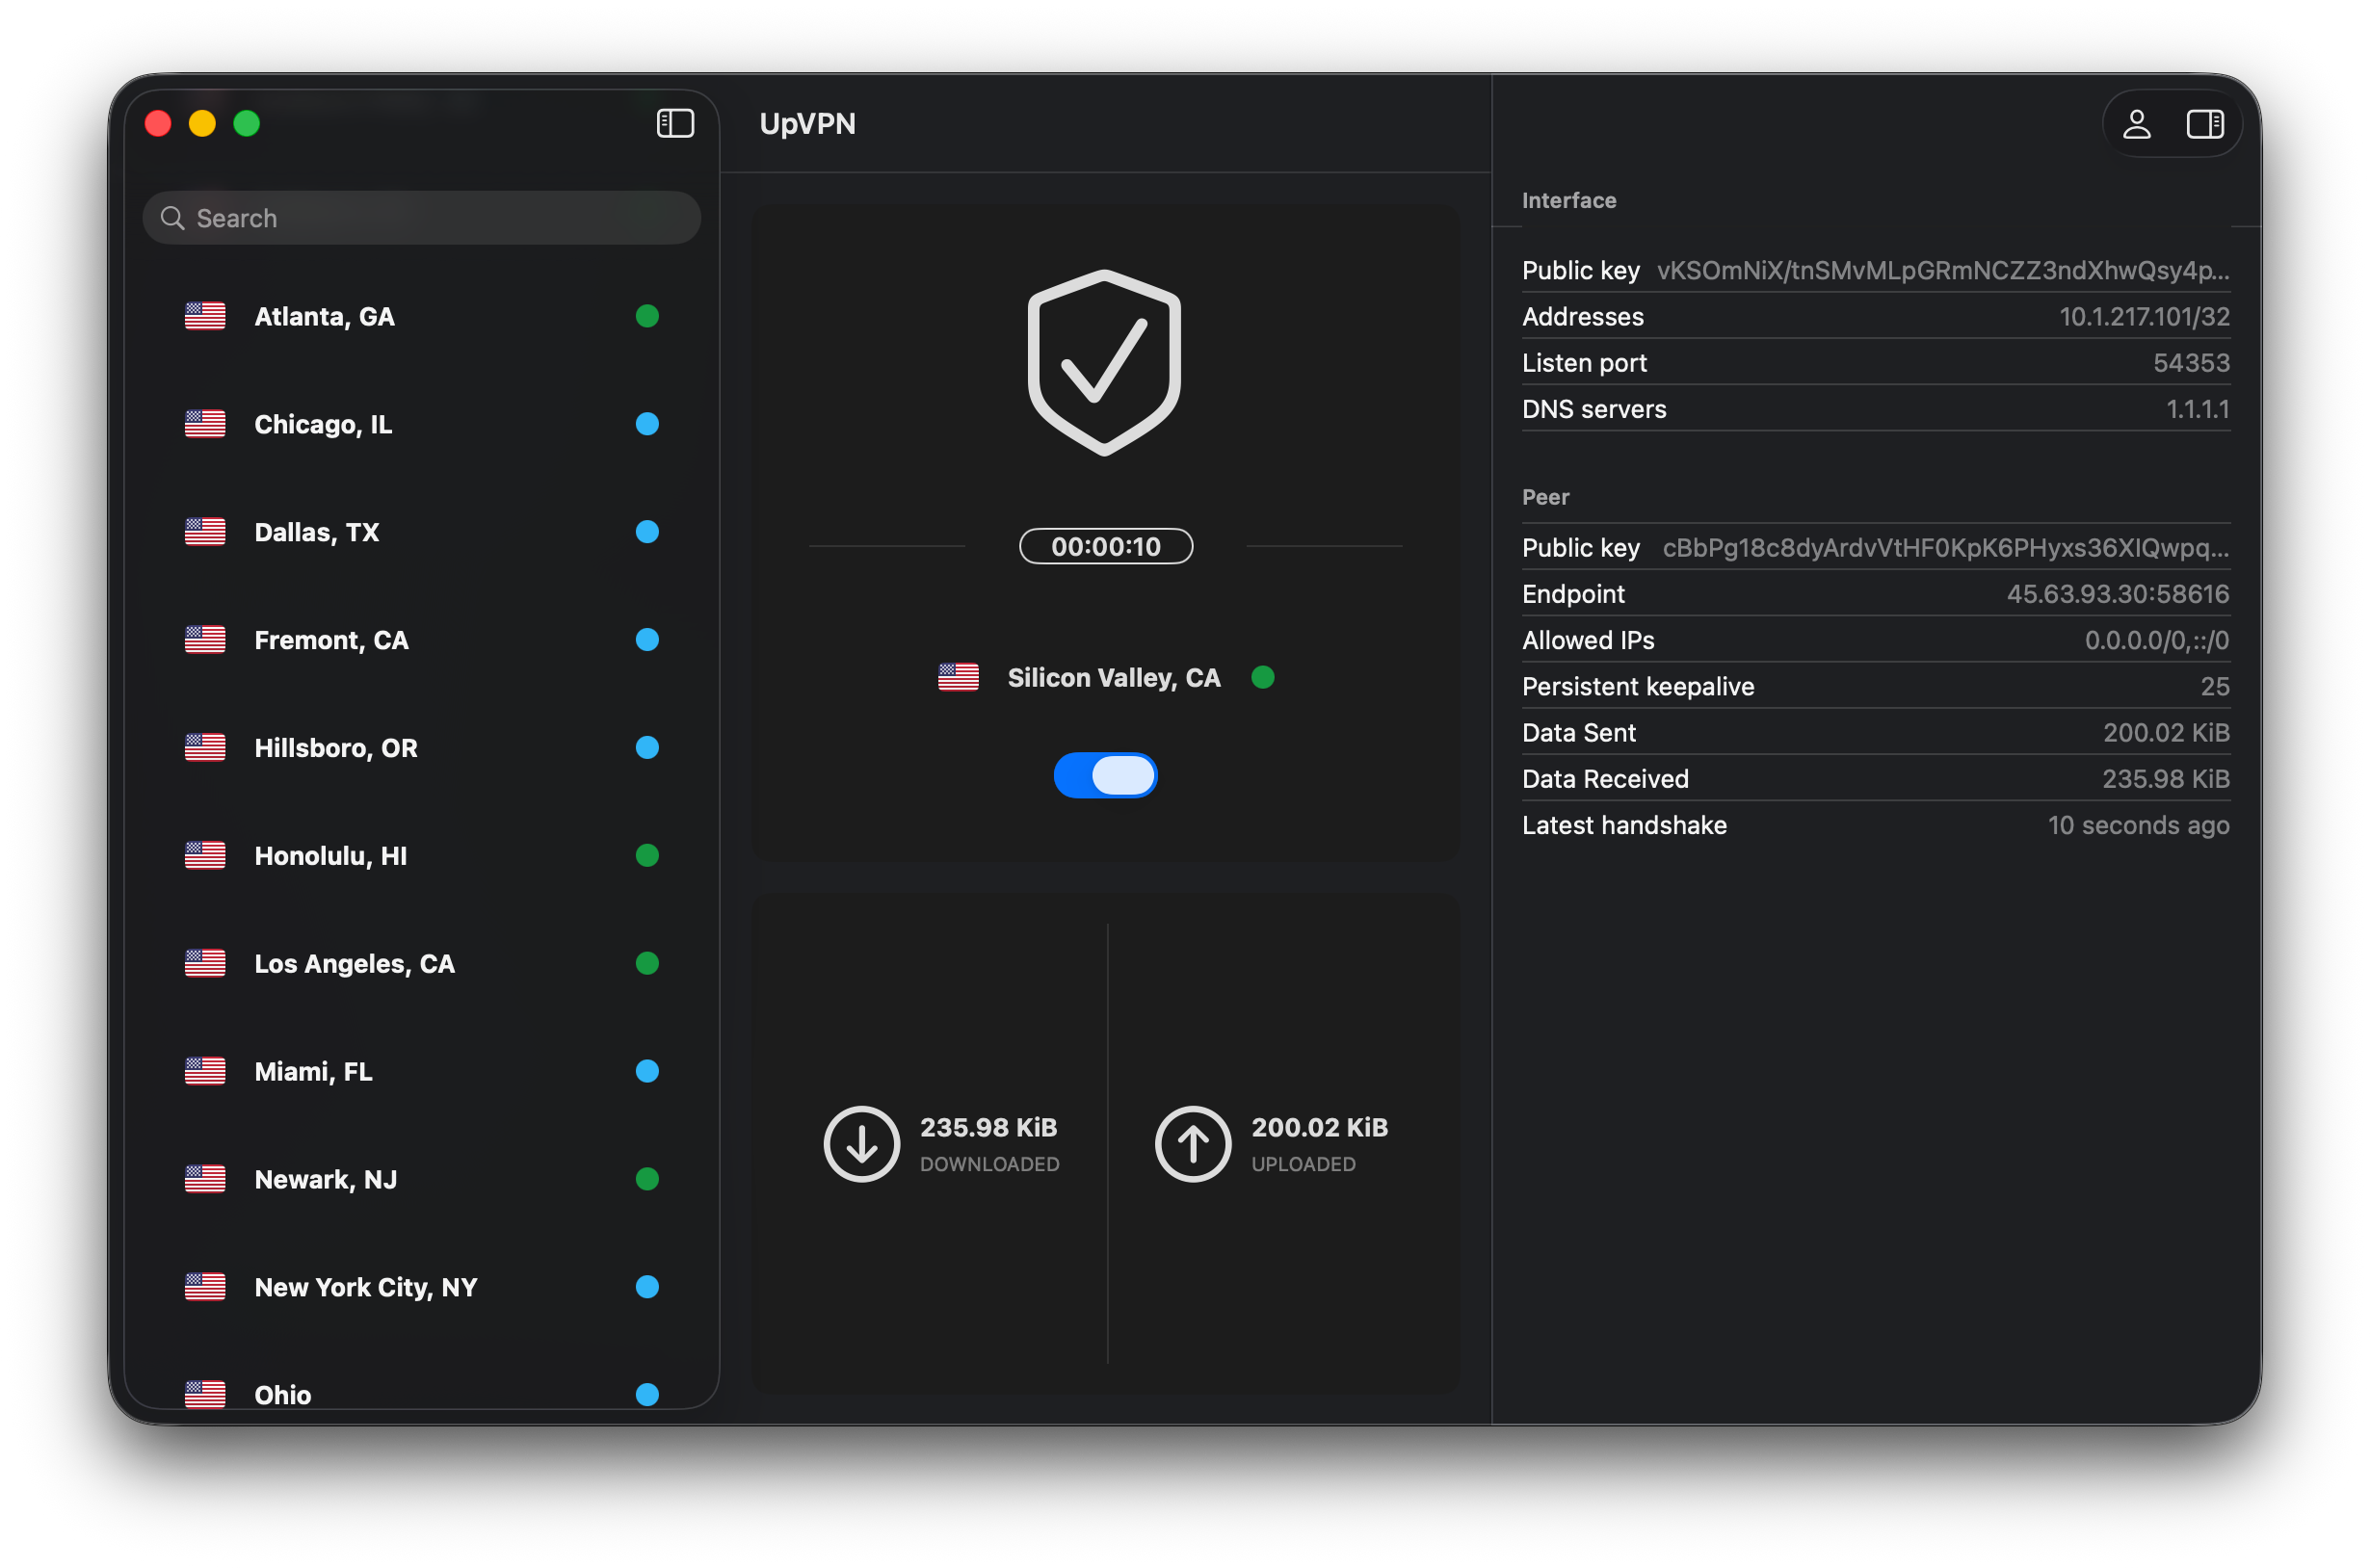The width and height of the screenshot is (2370, 1568).
Task: Click the flag icon next to Dallas, TX
Action: (205, 532)
